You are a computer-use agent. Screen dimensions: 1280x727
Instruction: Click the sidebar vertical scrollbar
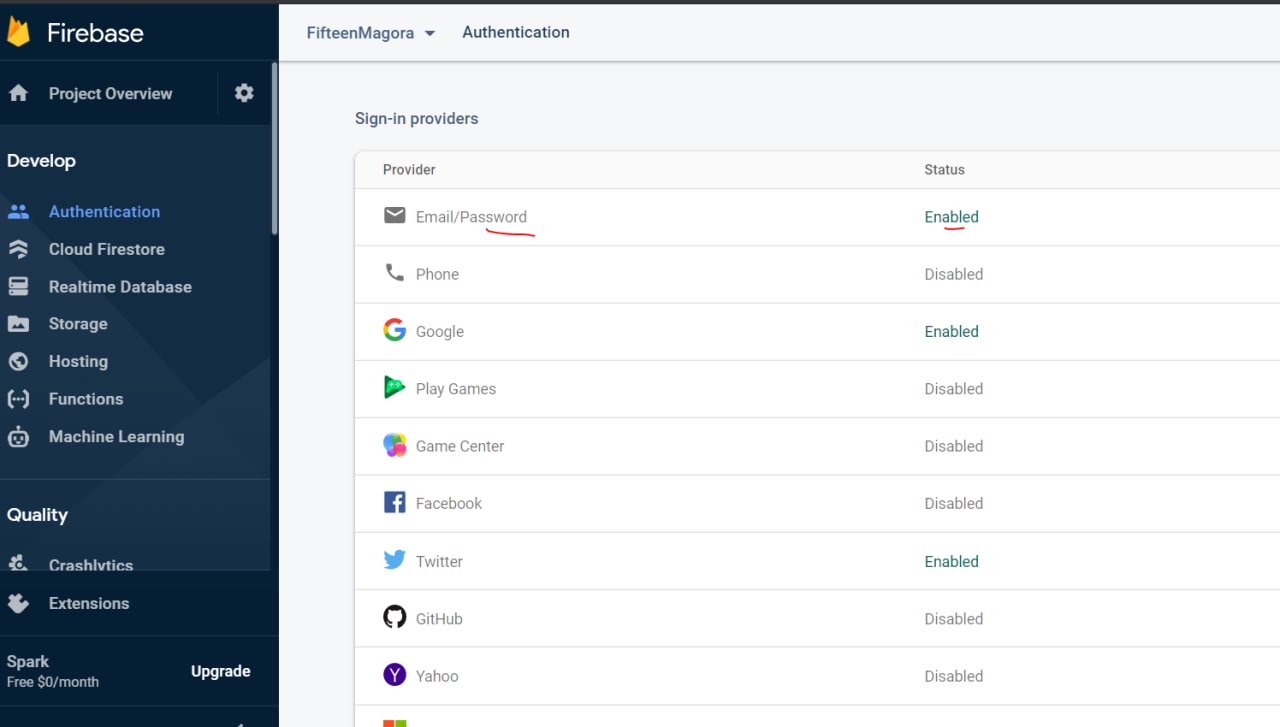coord(274,148)
